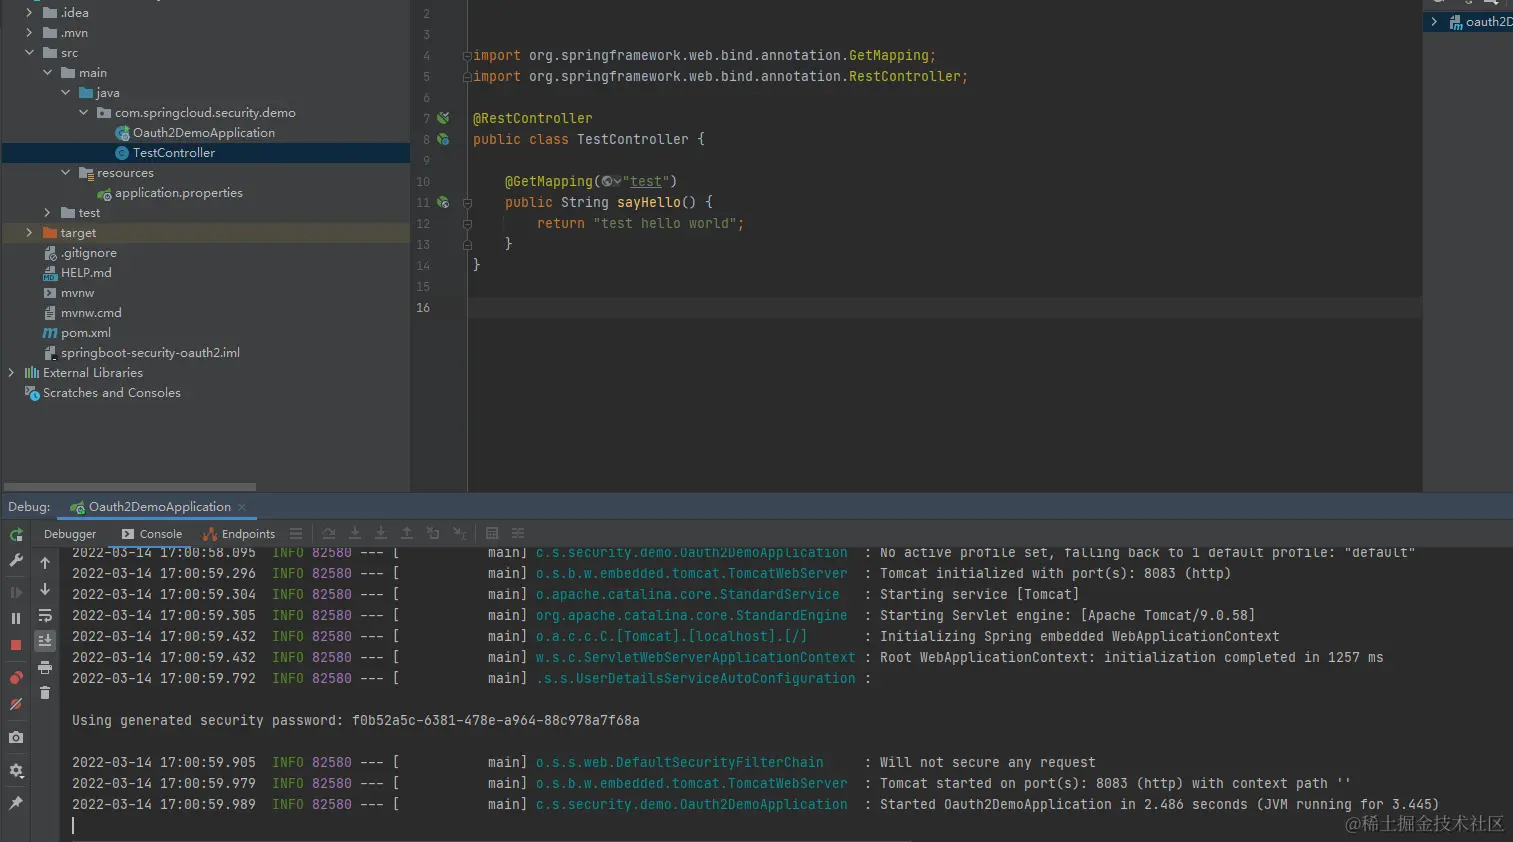The height and width of the screenshot is (842, 1513).
Task: Click Step Into icon
Action: pyautogui.click(x=355, y=534)
